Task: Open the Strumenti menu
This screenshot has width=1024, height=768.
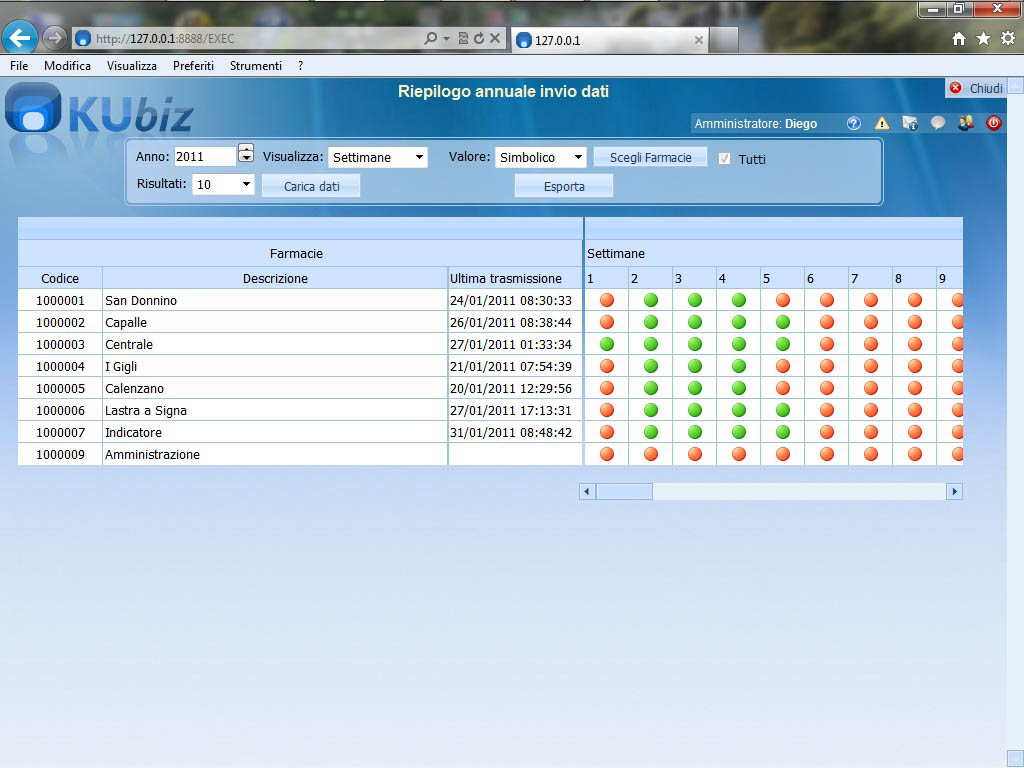Action: [x=255, y=66]
